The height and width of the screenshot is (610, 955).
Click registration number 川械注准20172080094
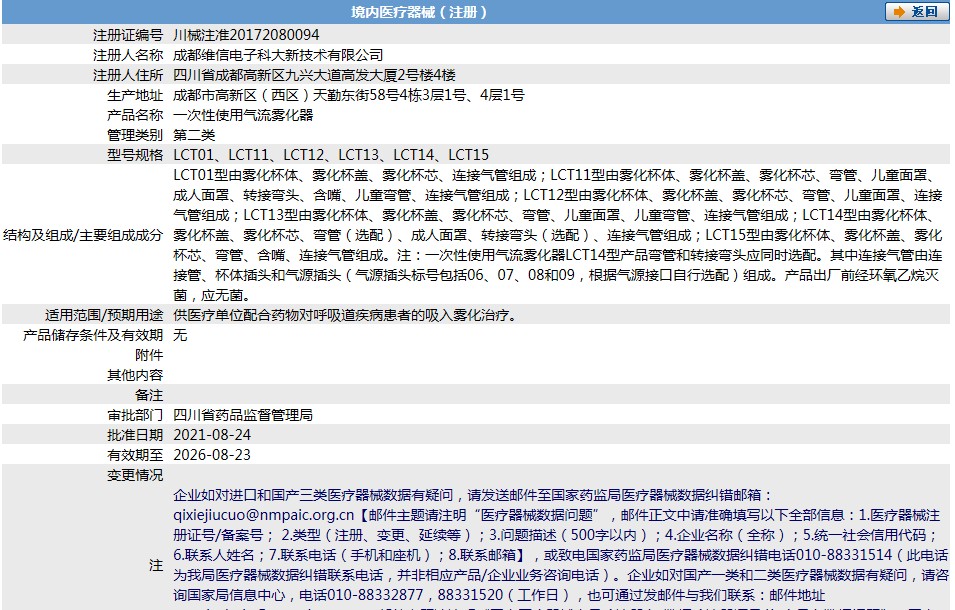click(246, 35)
